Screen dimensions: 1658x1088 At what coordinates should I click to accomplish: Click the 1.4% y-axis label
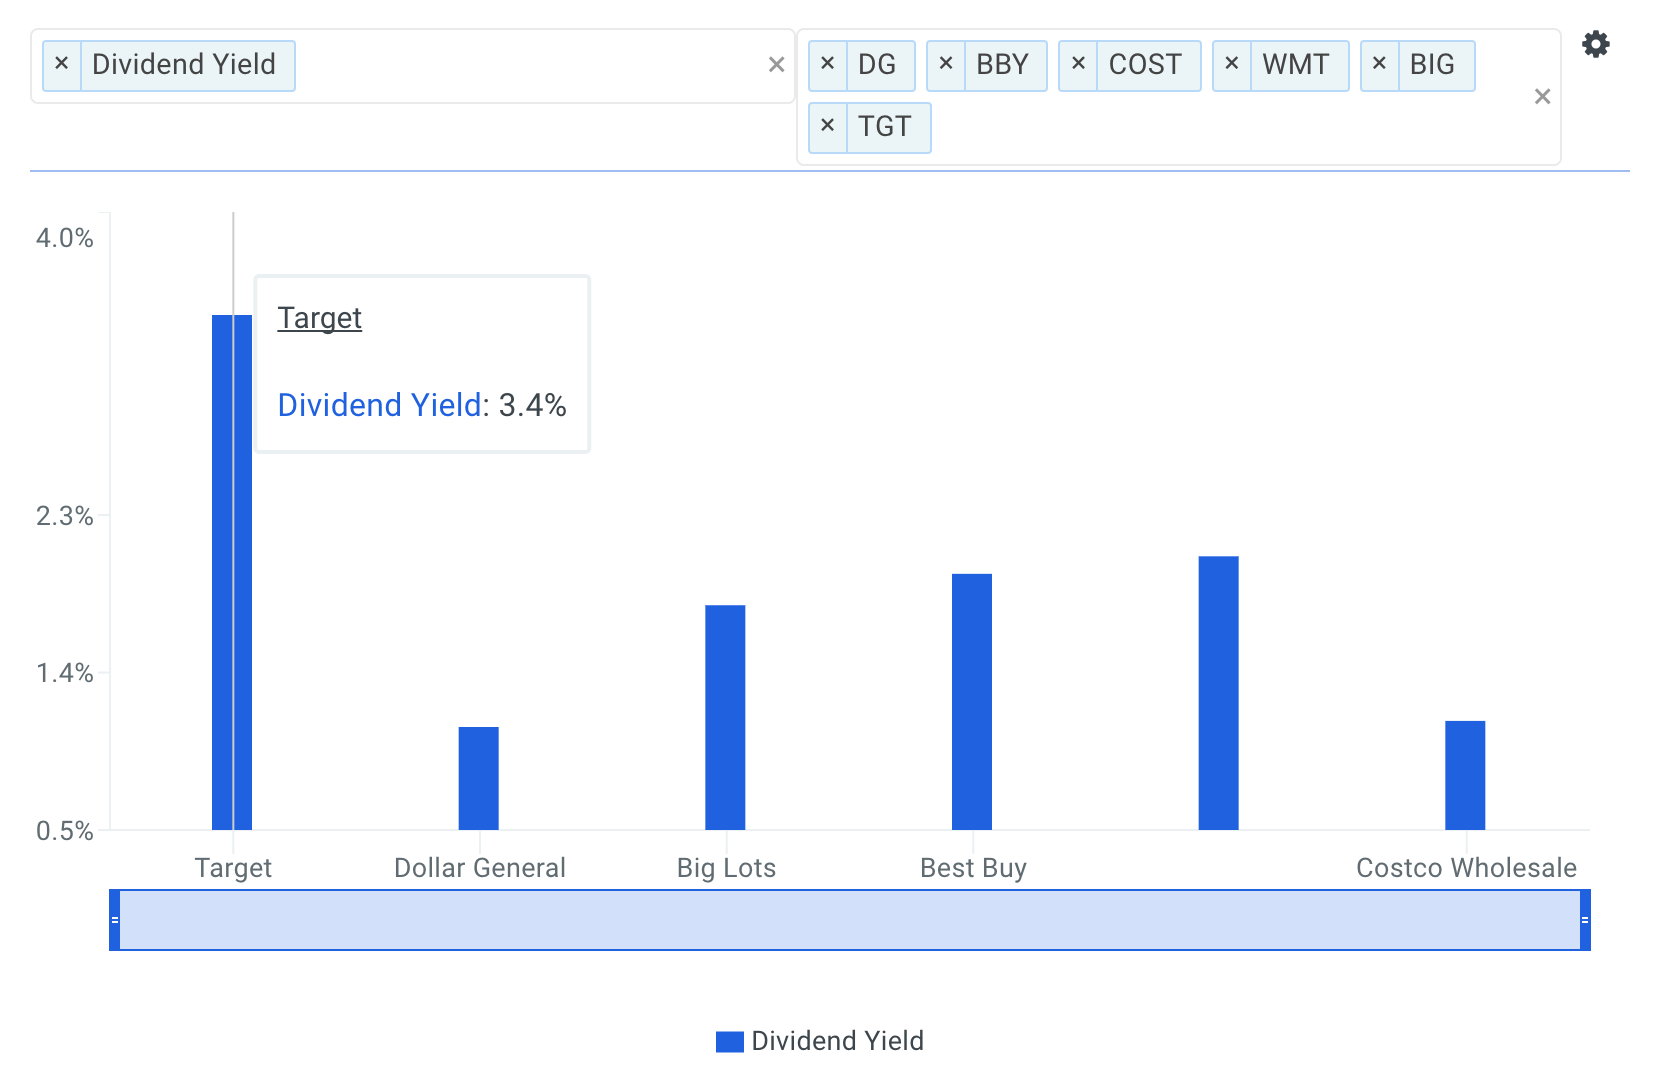coord(65,673)
